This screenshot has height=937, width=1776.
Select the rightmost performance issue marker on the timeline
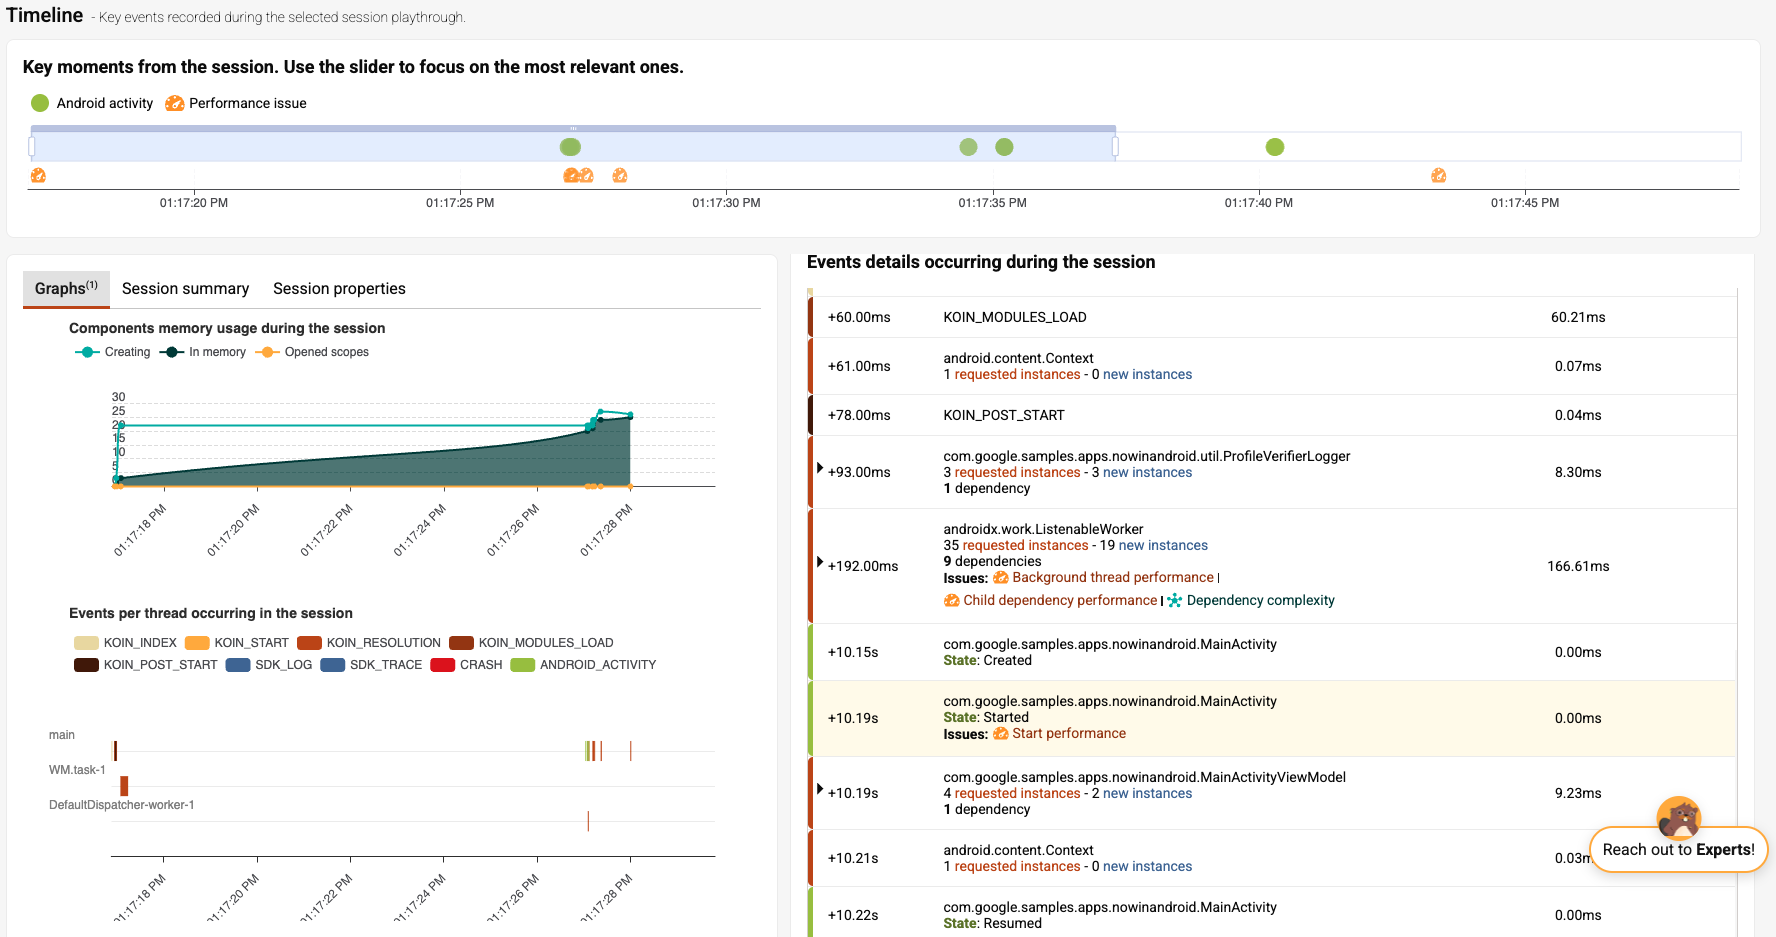coord(1438,176)
